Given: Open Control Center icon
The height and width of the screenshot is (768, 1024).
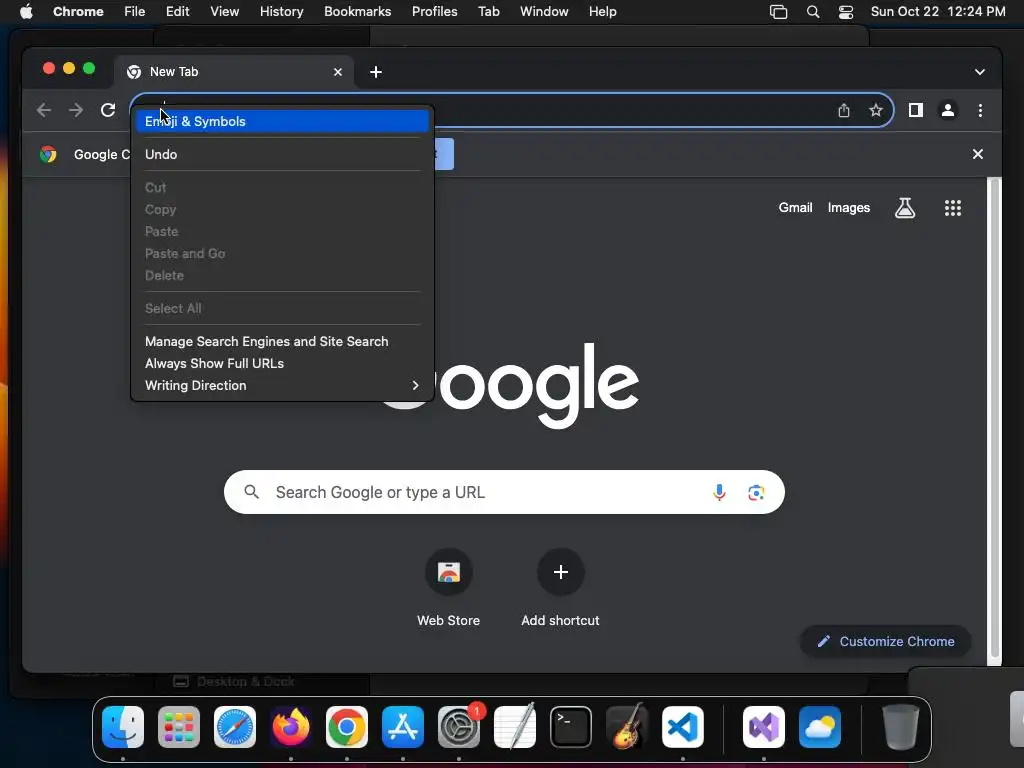Looking at the screenshot, I should tap(846, 12).
